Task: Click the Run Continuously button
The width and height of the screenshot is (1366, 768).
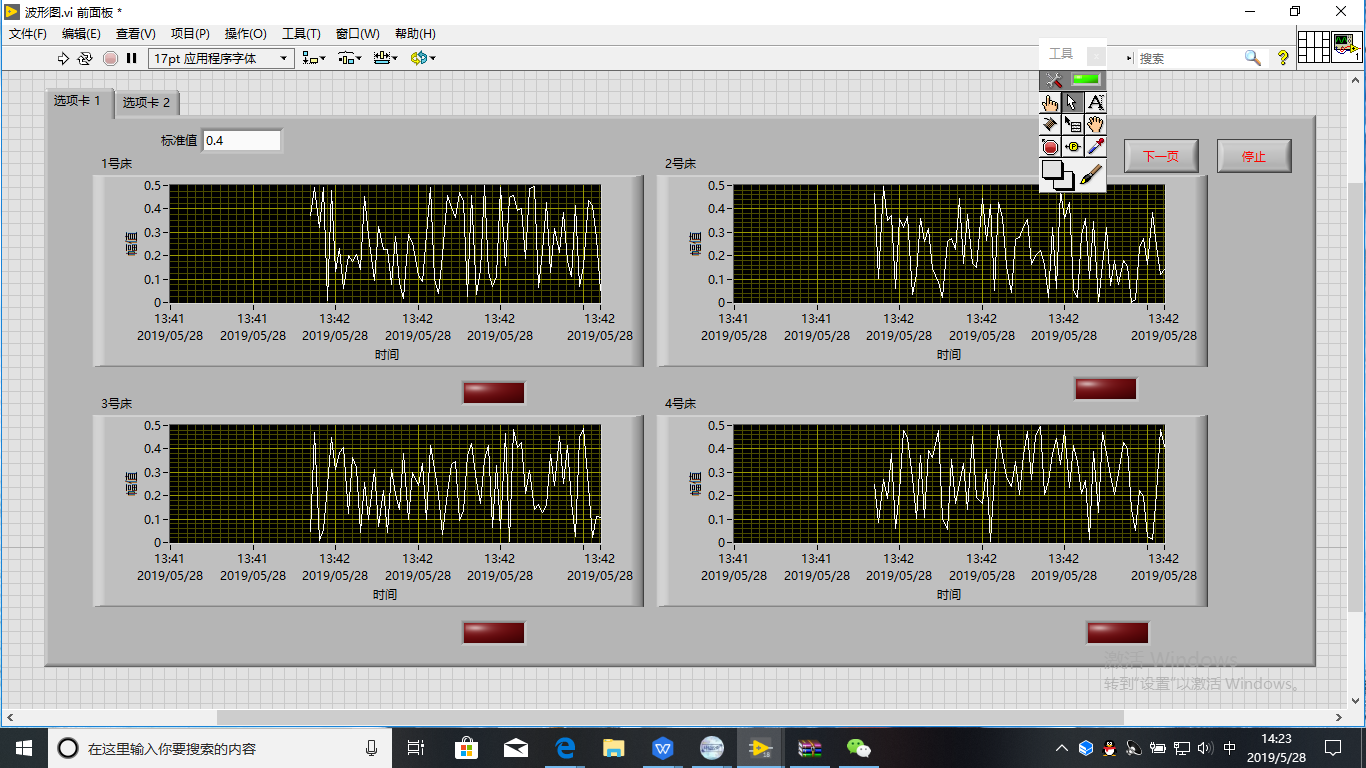Action: point(85,58)
